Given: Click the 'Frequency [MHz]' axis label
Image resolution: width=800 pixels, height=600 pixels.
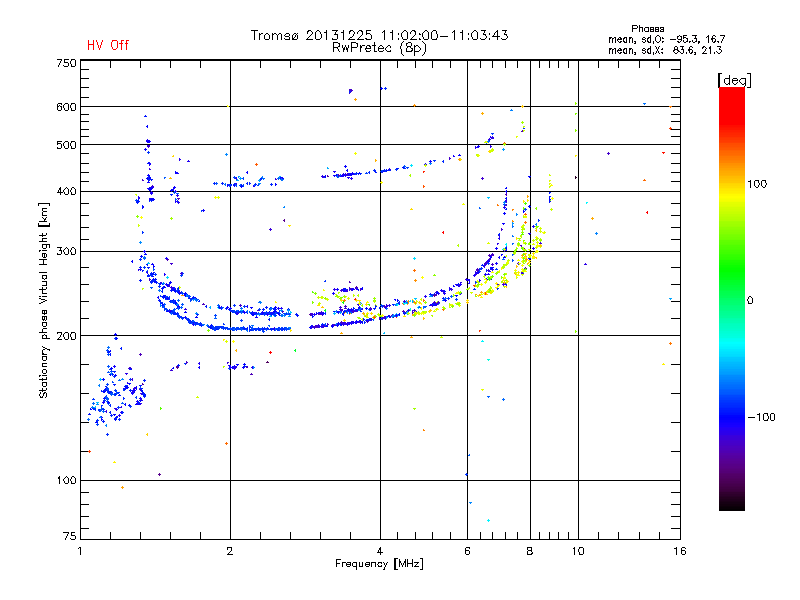Looking at the screenshot, I should point(379,564).
